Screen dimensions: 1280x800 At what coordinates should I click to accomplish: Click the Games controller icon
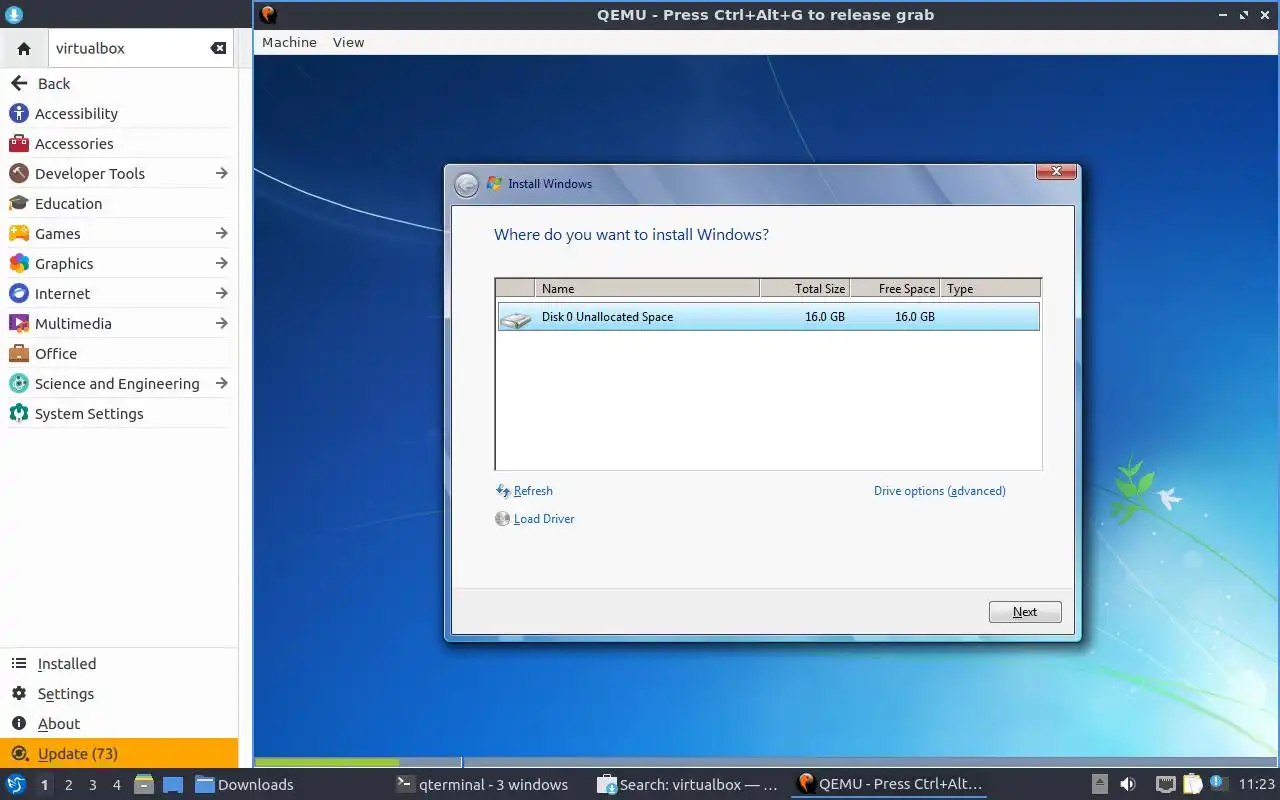point(18,234)
